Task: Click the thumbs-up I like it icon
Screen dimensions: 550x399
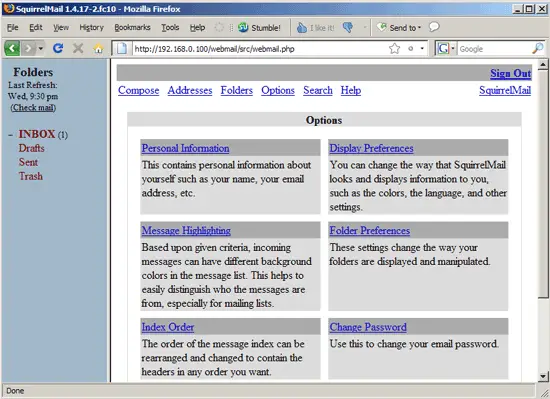Action: (x=302, y=28)
